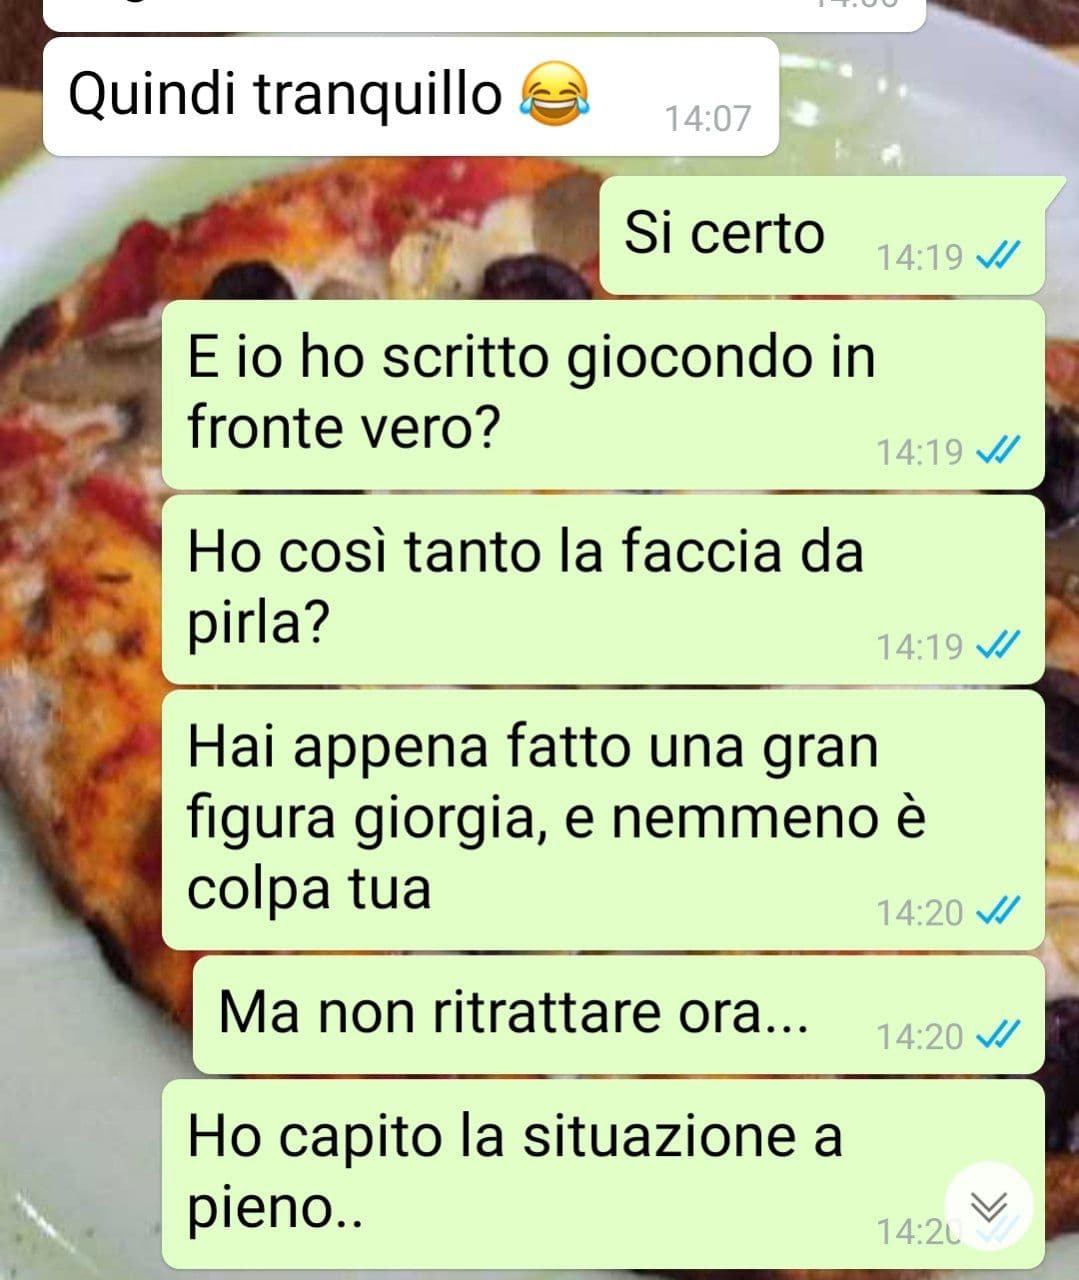This screenshot has width=1079, height=1280.
Task: Tap the read ticks on 'fronte vero?' message
Action: pos(997,452)
